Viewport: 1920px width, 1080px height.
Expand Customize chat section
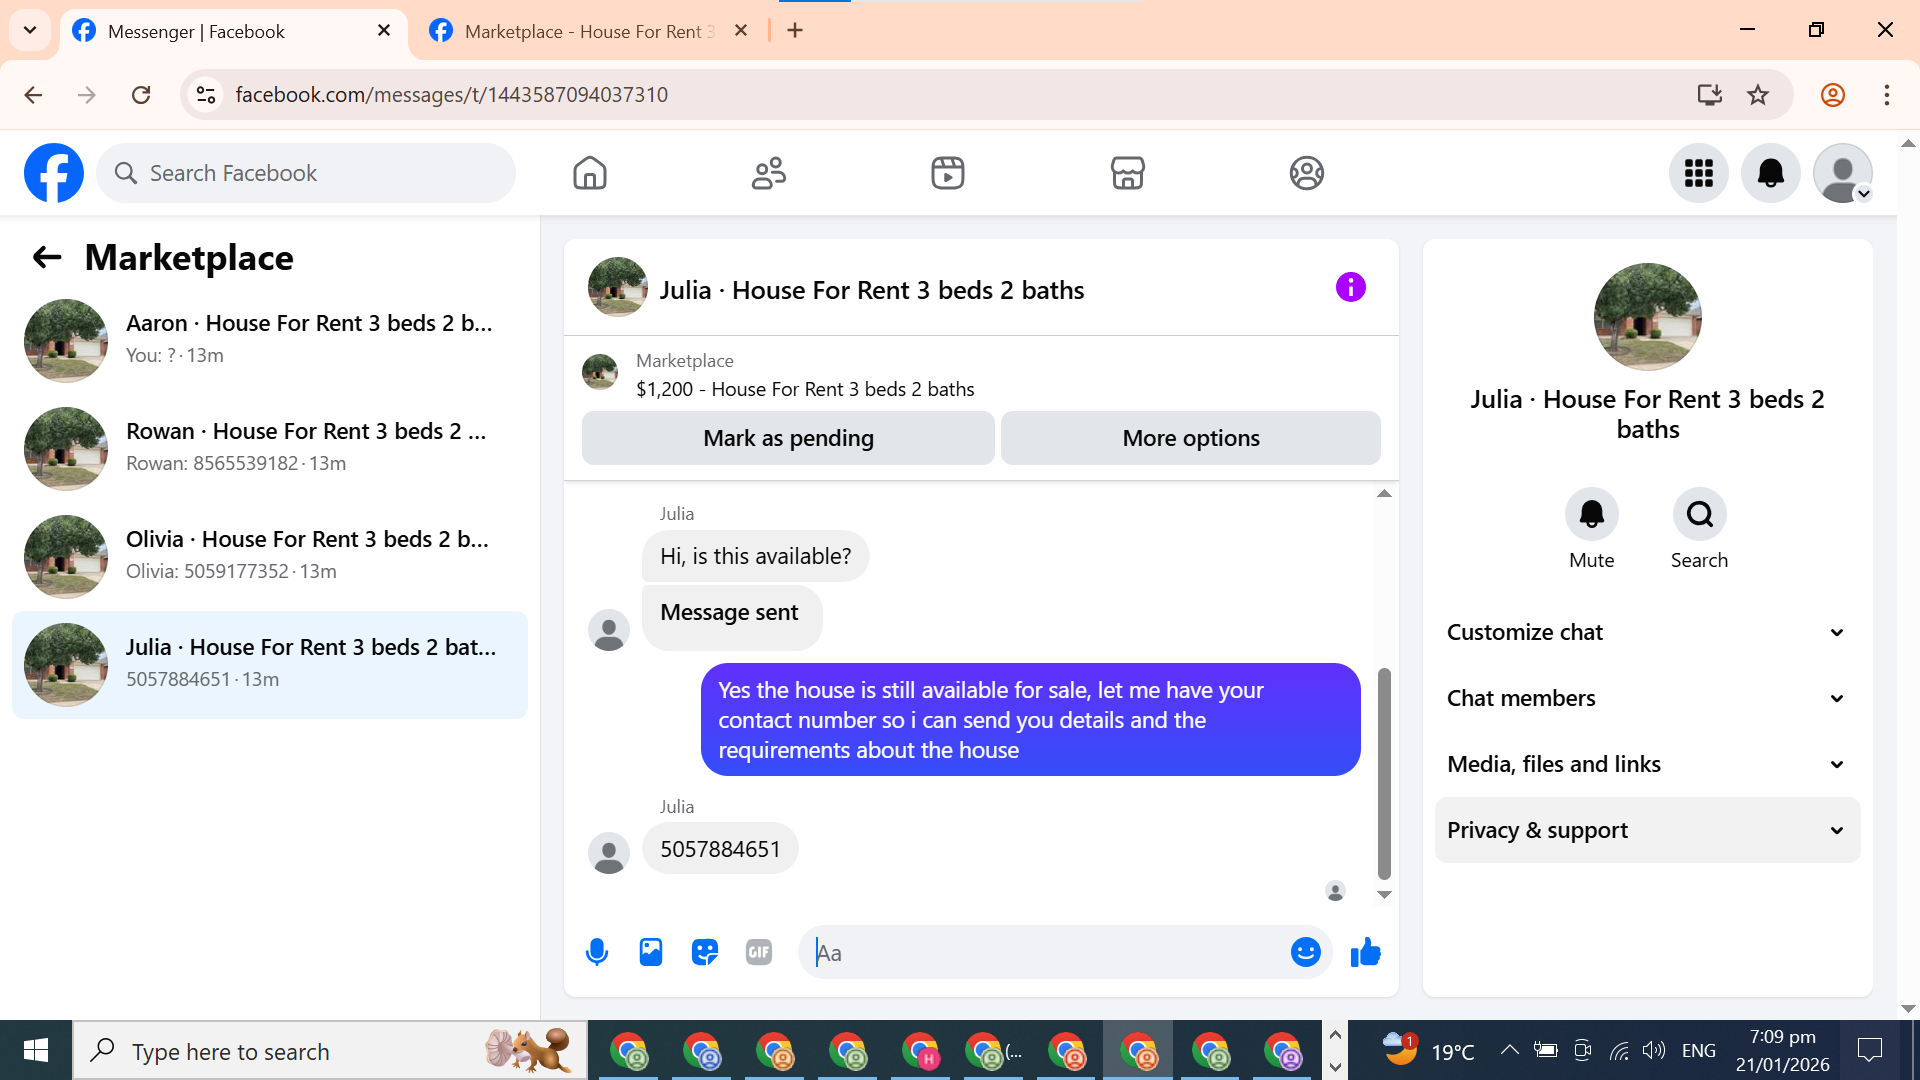tap(1647, 632)
